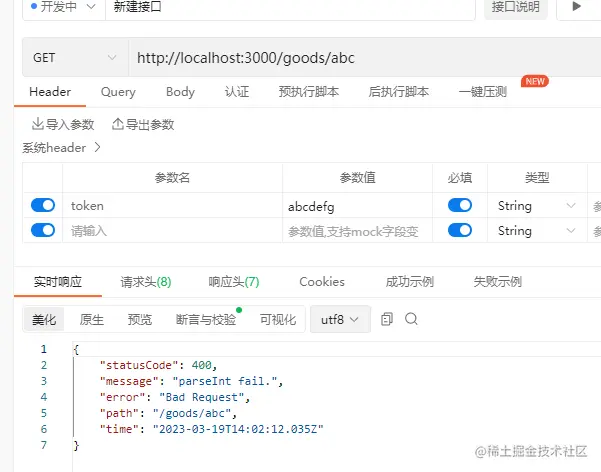Select the 失败示例 tab
Viewport: 601px width, 472px height.
(498, 282)
